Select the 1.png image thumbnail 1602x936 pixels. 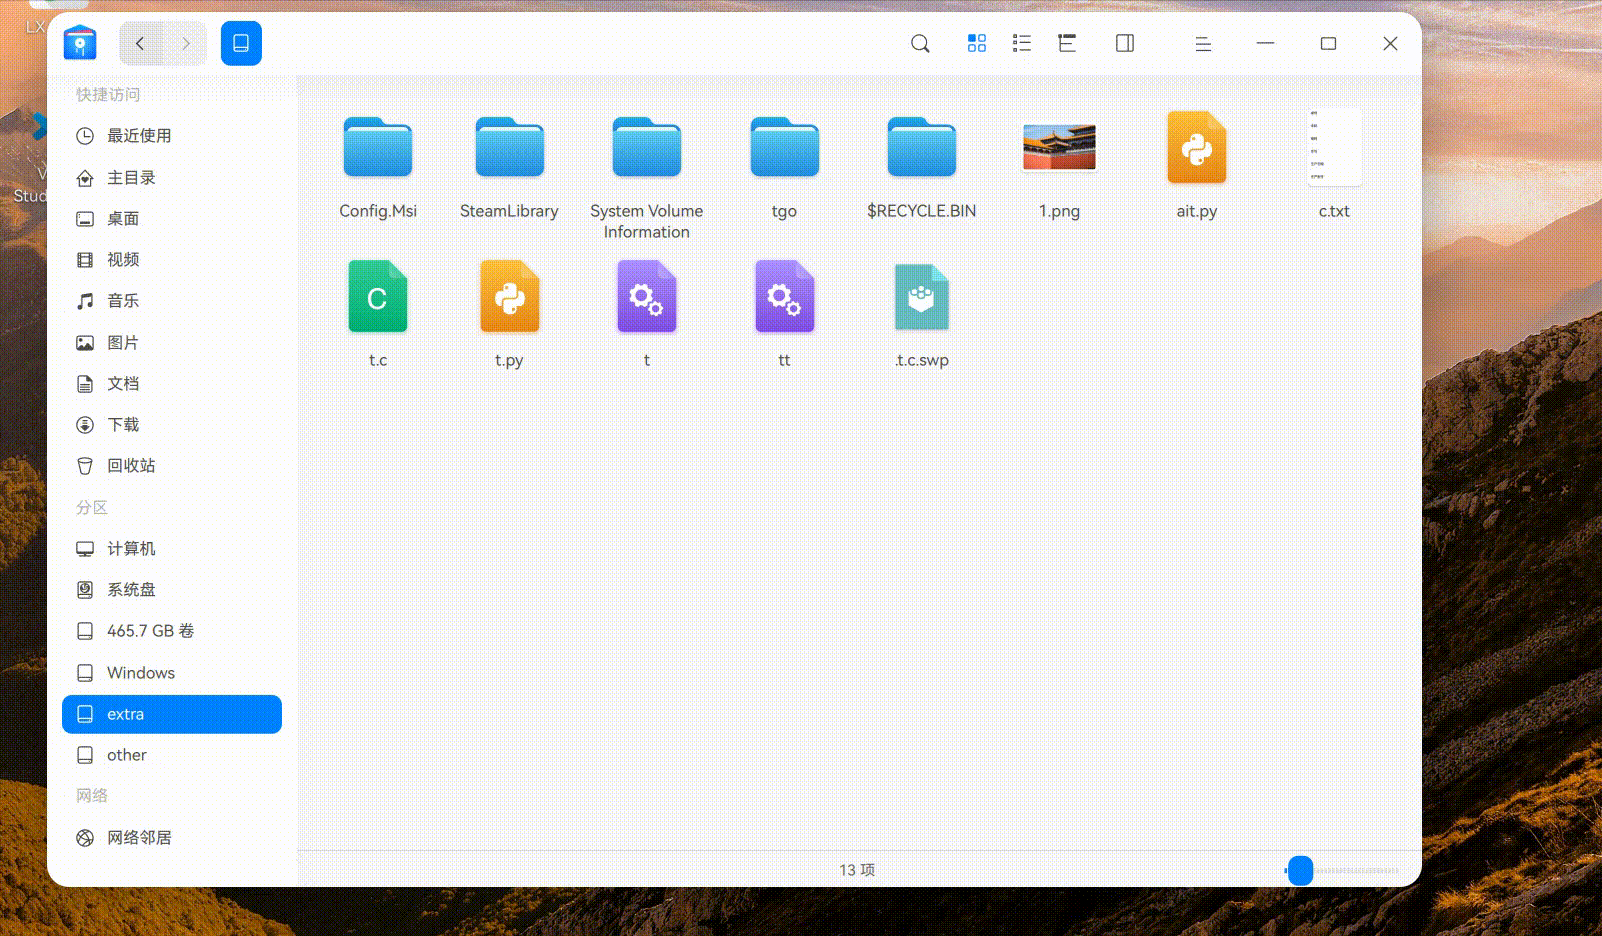[x=1059, y=147]
